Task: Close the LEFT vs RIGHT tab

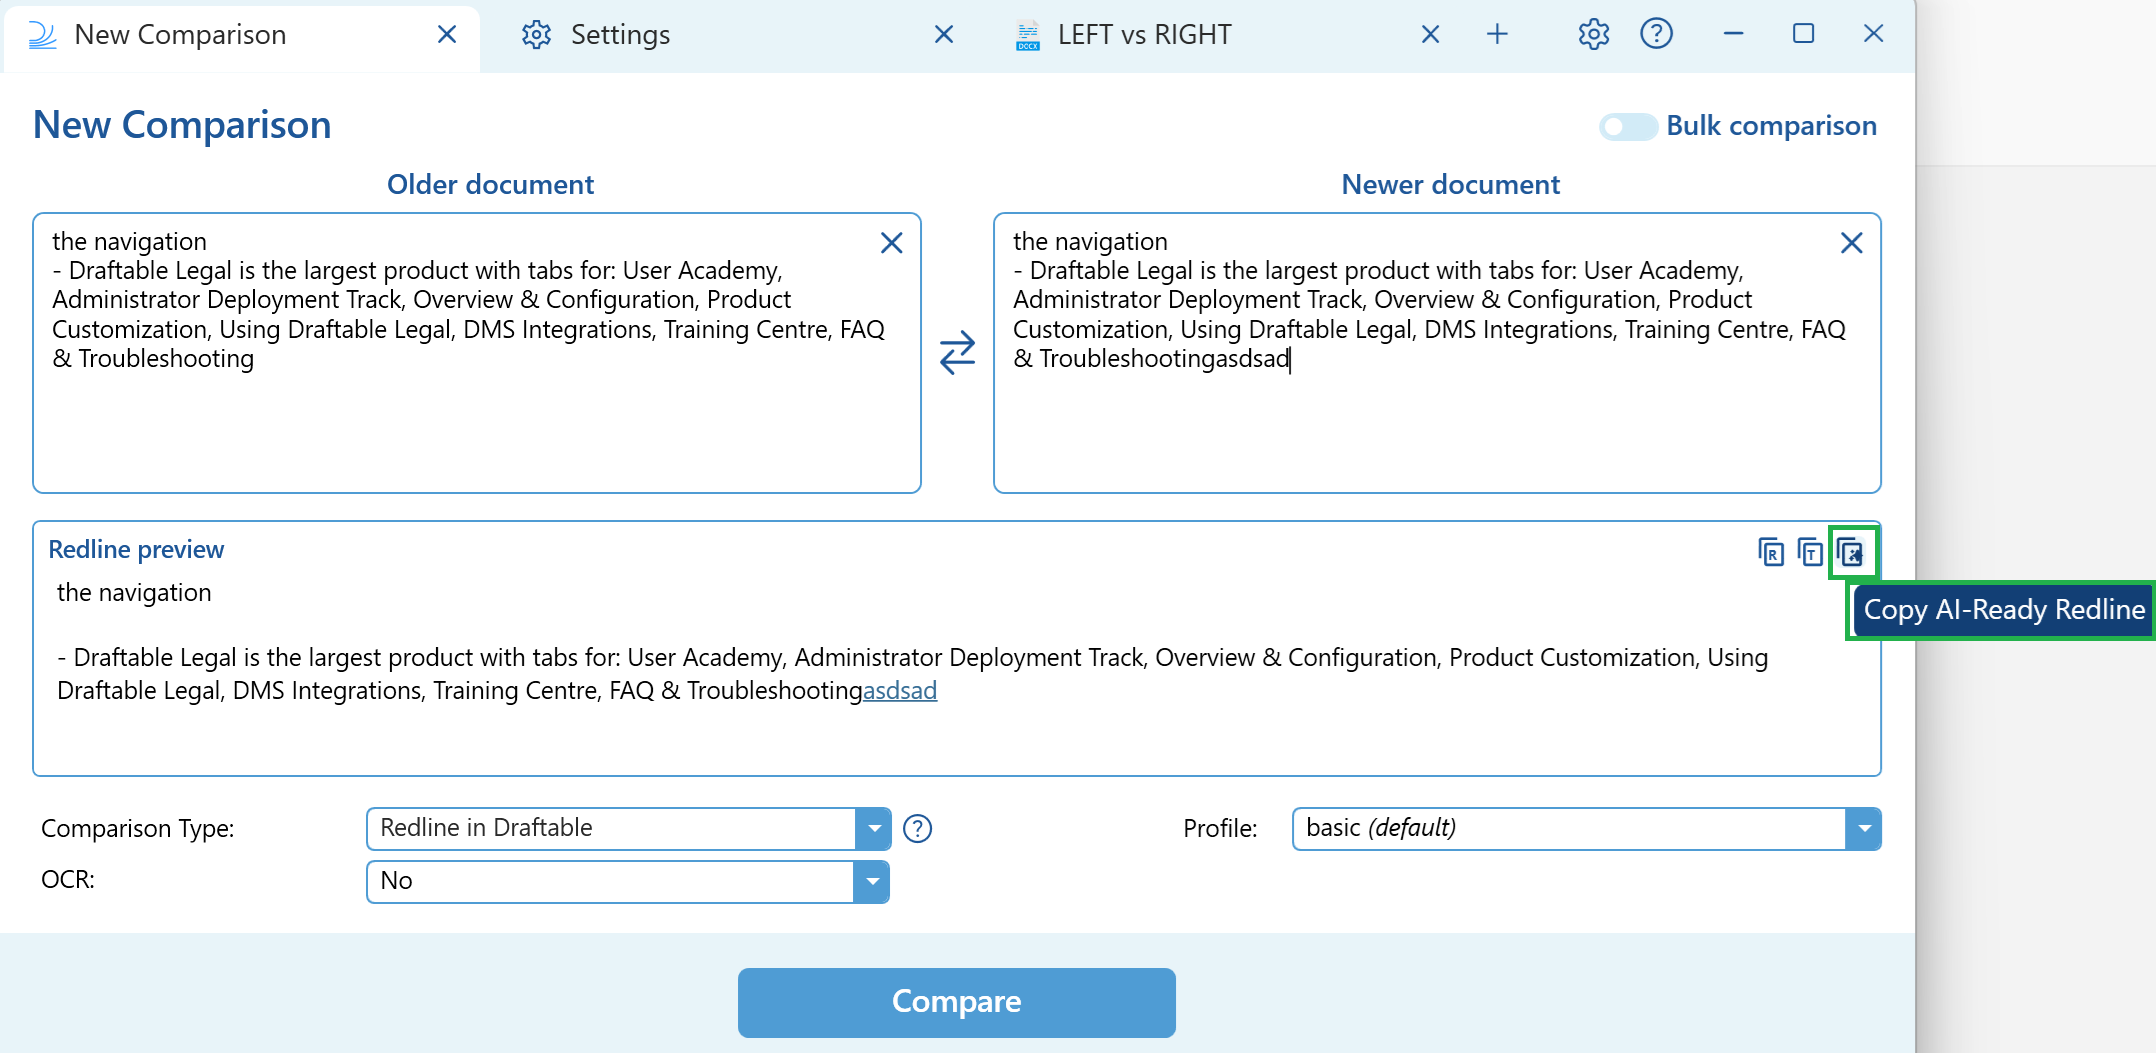Action: click(1430, 34)
